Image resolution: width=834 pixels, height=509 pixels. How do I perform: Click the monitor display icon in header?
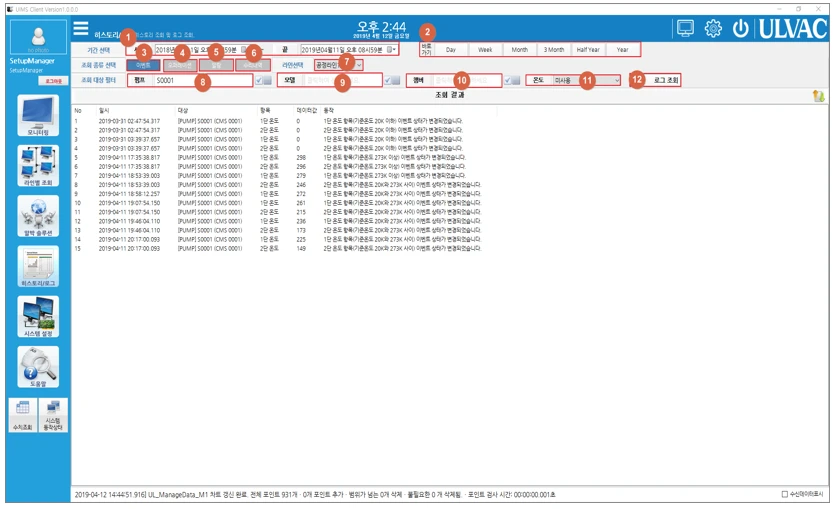pyautogui.click(x=685, y=28)
